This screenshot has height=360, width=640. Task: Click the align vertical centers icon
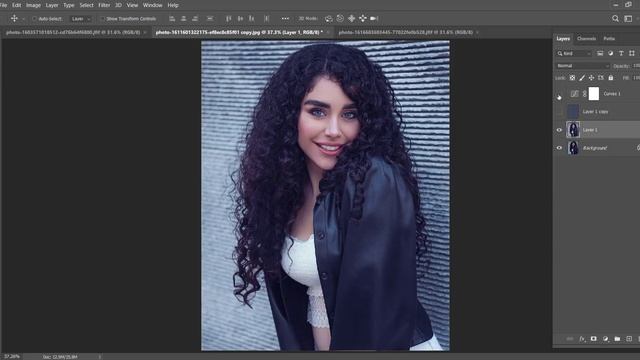[240, 18]
